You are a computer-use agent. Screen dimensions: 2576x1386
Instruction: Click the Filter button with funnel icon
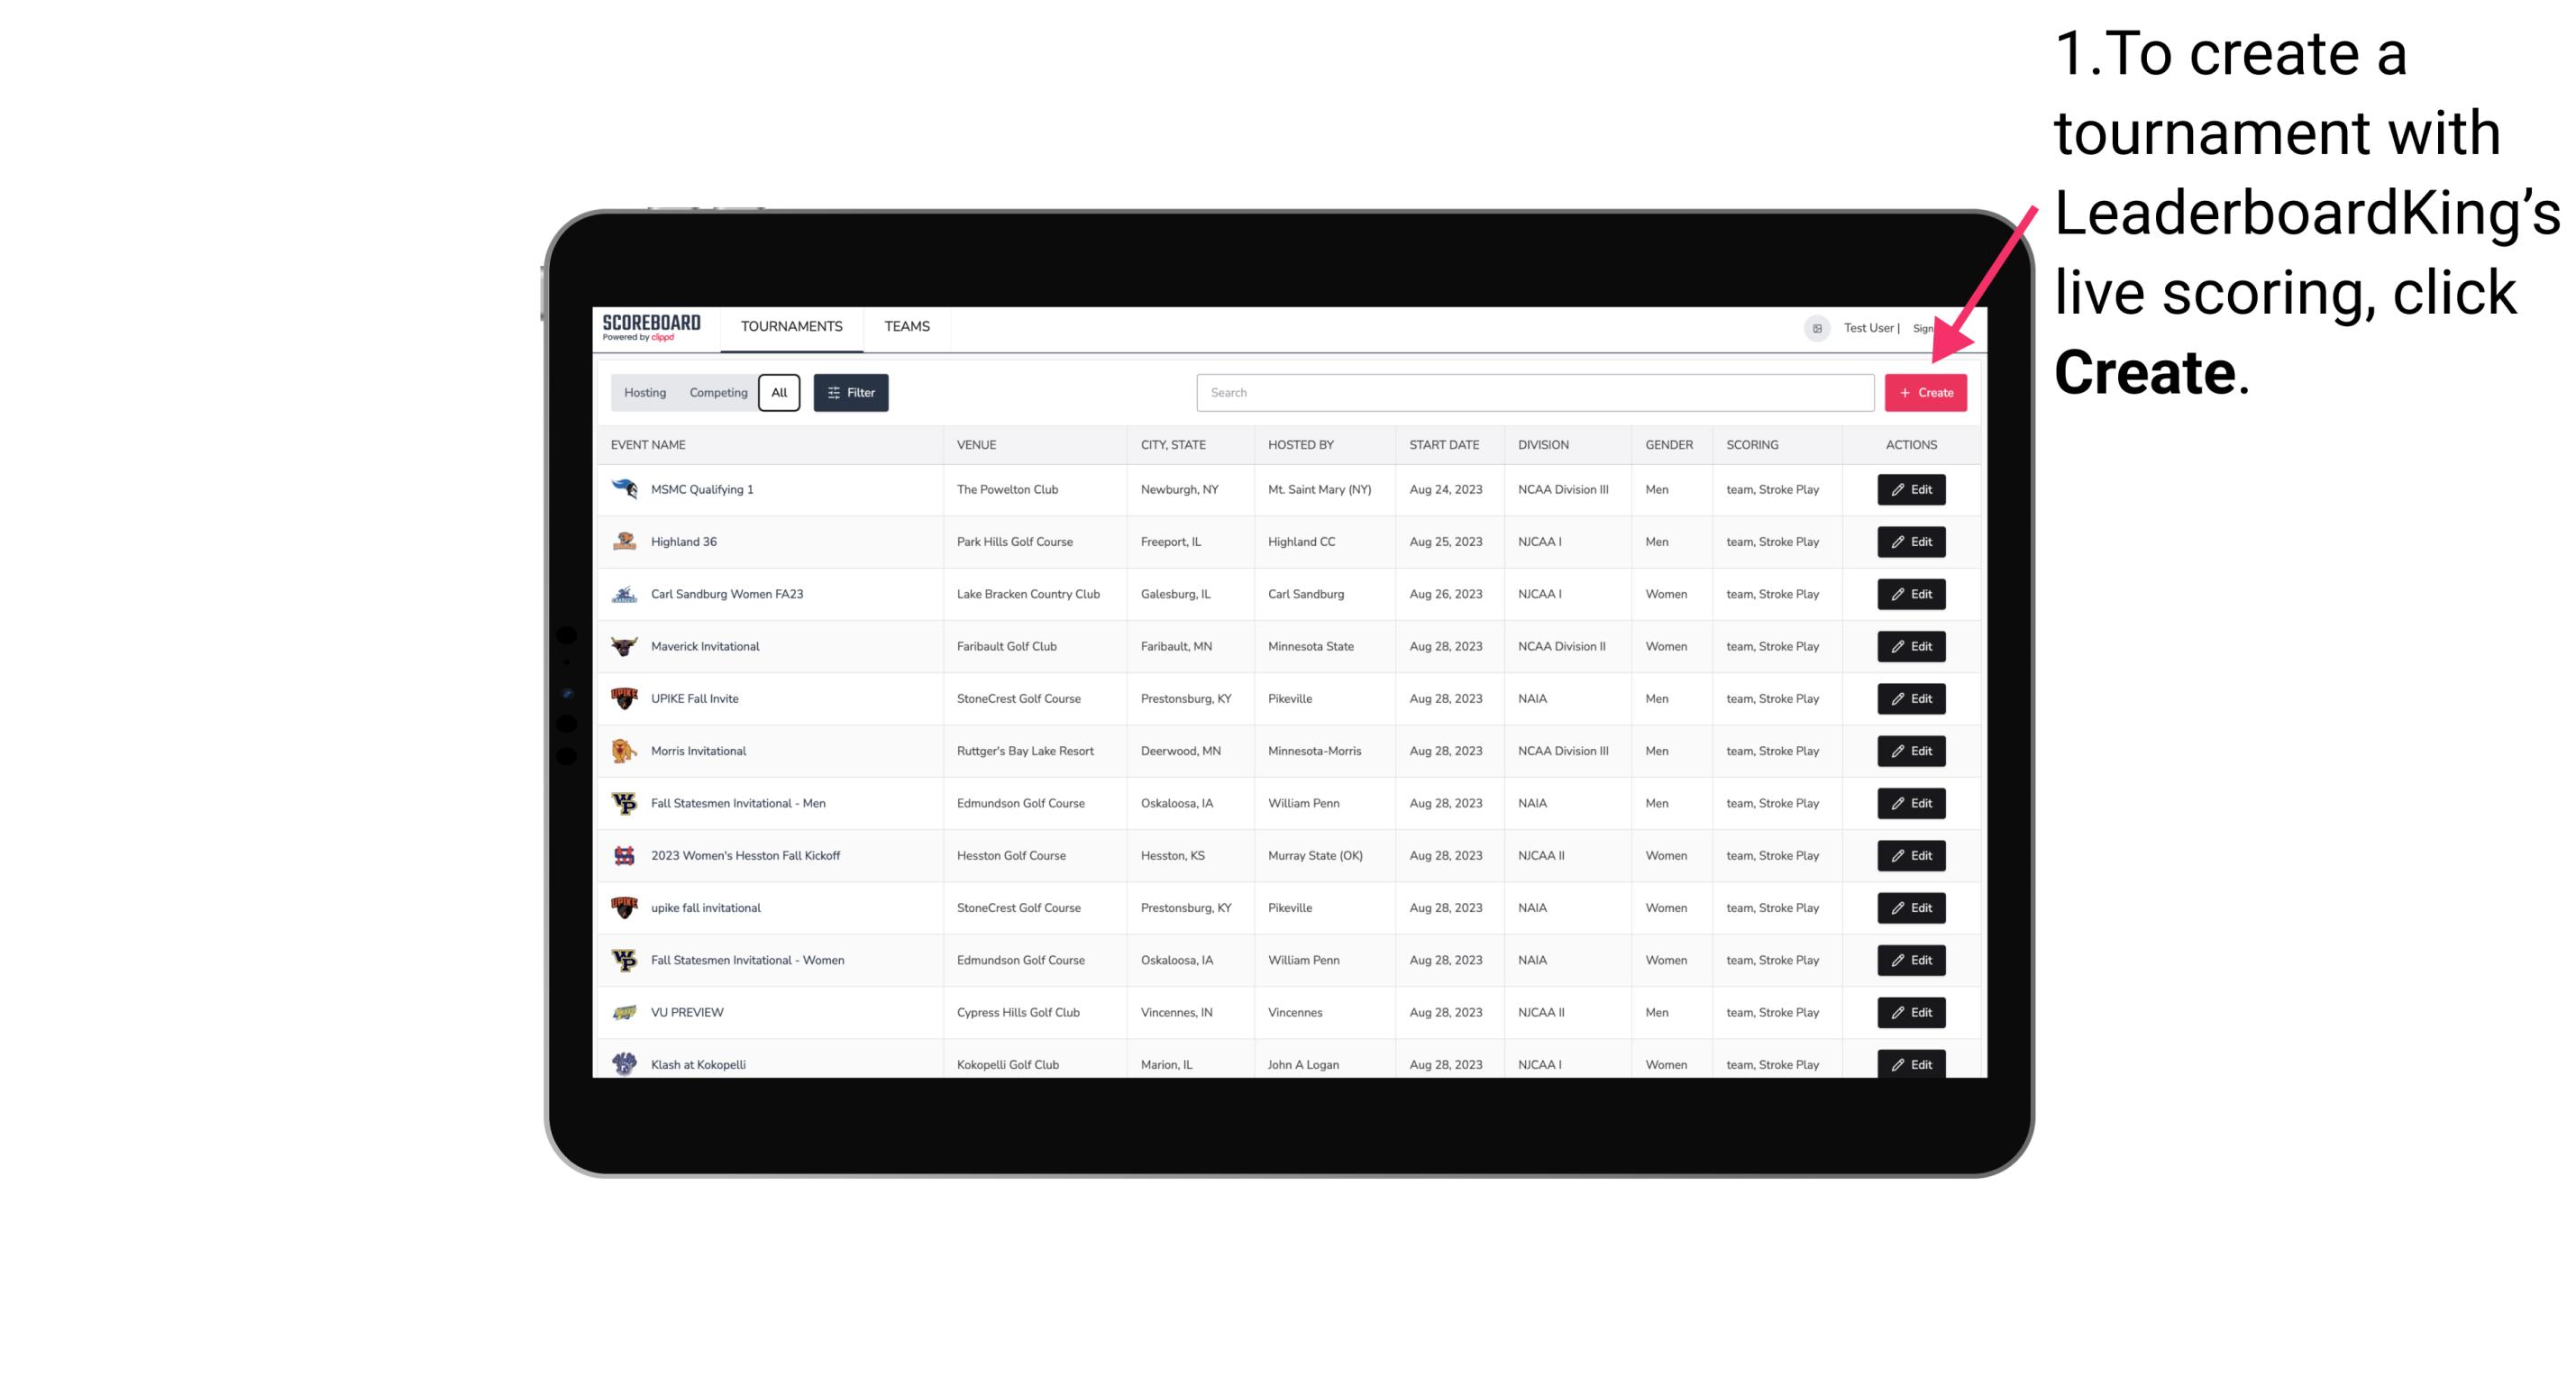click(850, 393)
